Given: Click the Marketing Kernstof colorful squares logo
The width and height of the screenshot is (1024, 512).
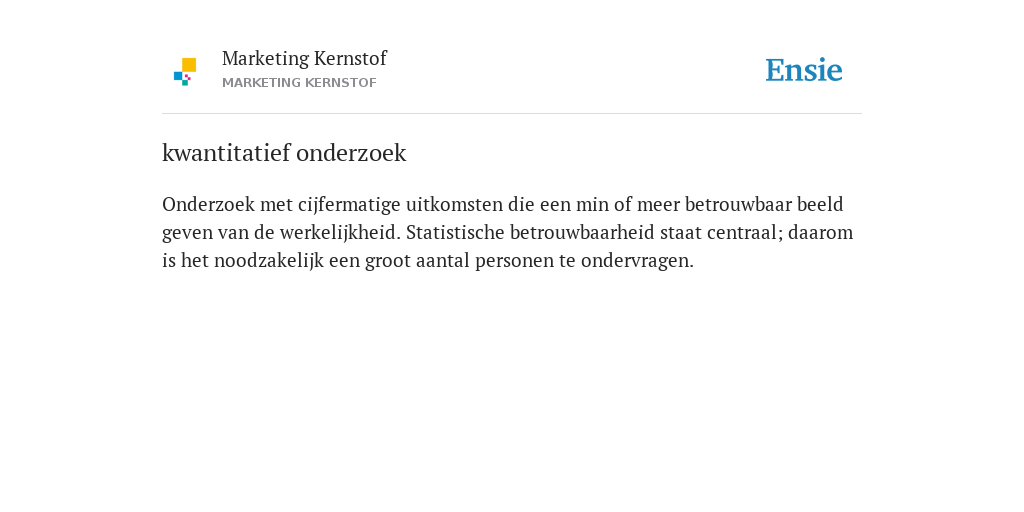Looking at the screenshot, I should pyautogui.click(x=185, y=72).
